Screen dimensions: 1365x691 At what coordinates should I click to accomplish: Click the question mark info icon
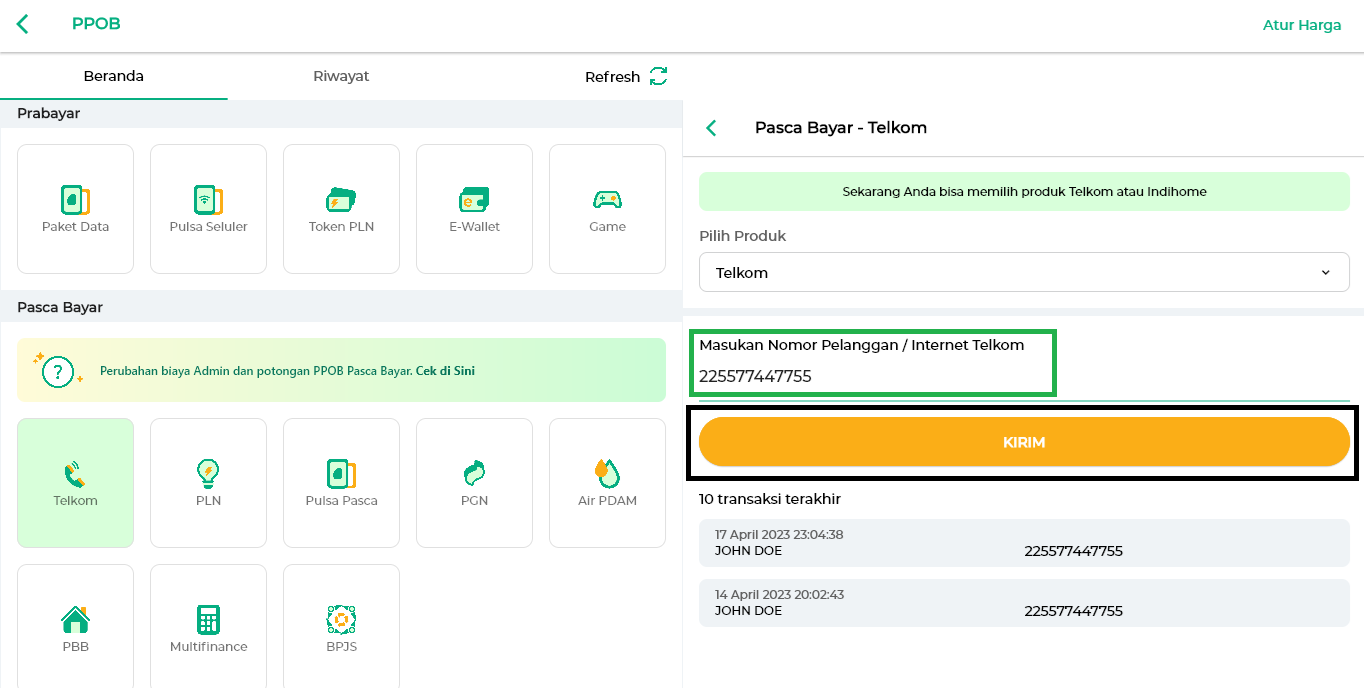[x=58, y=370]
